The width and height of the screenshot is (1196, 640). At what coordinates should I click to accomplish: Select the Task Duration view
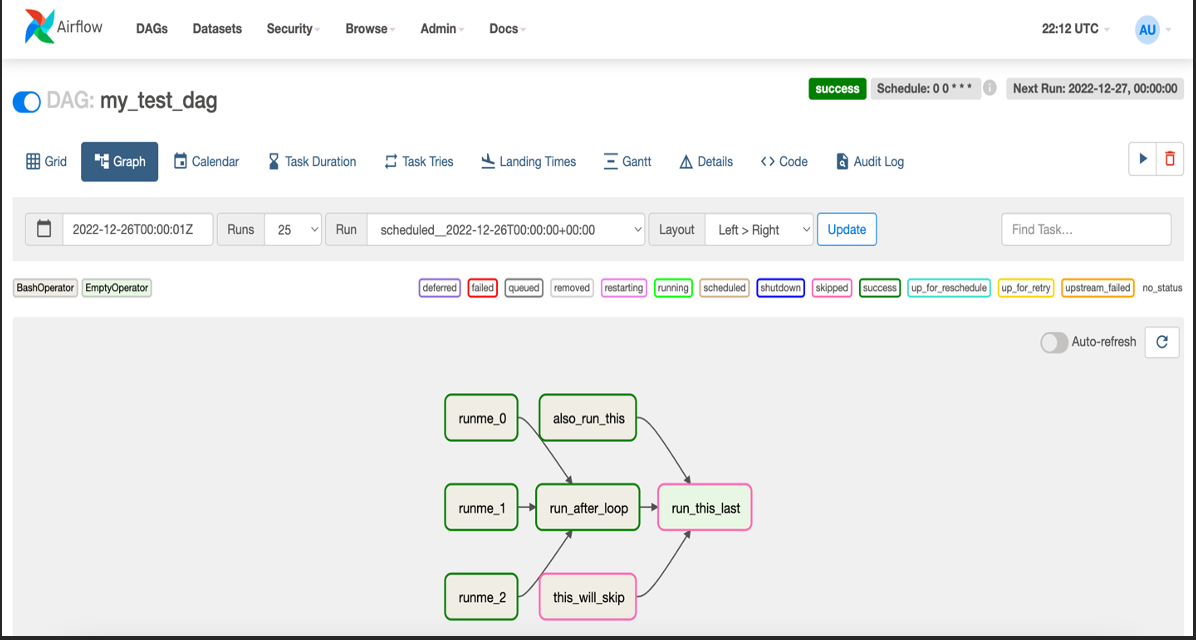click(x=311, y=161)
